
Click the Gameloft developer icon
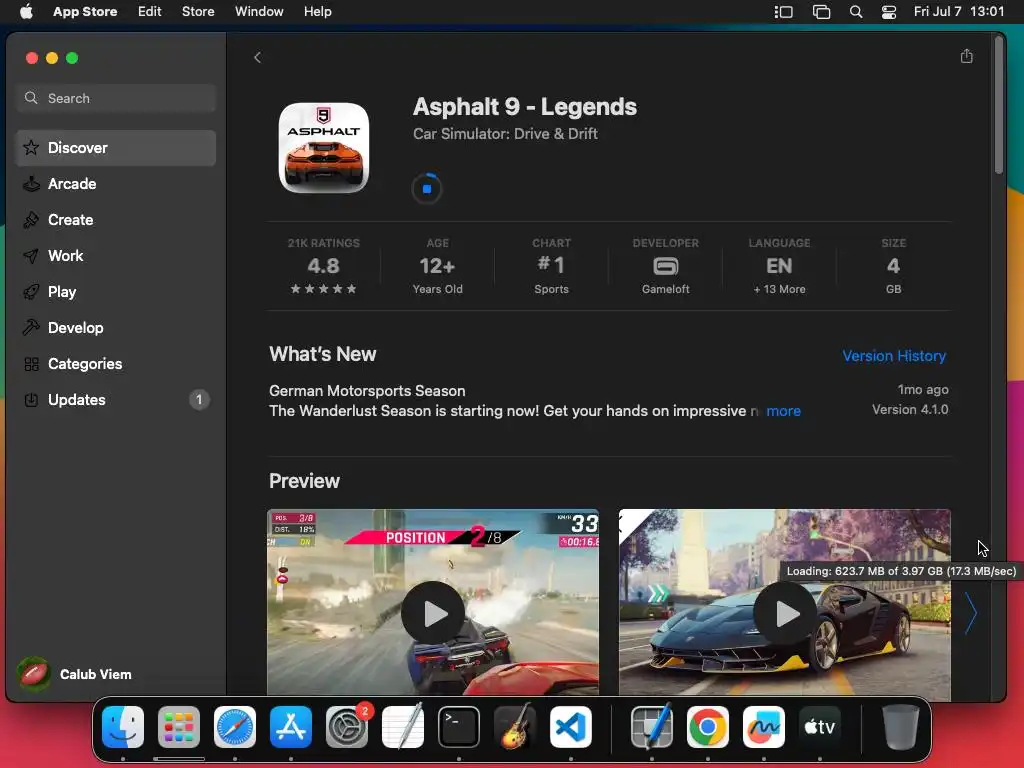(665, 266)
